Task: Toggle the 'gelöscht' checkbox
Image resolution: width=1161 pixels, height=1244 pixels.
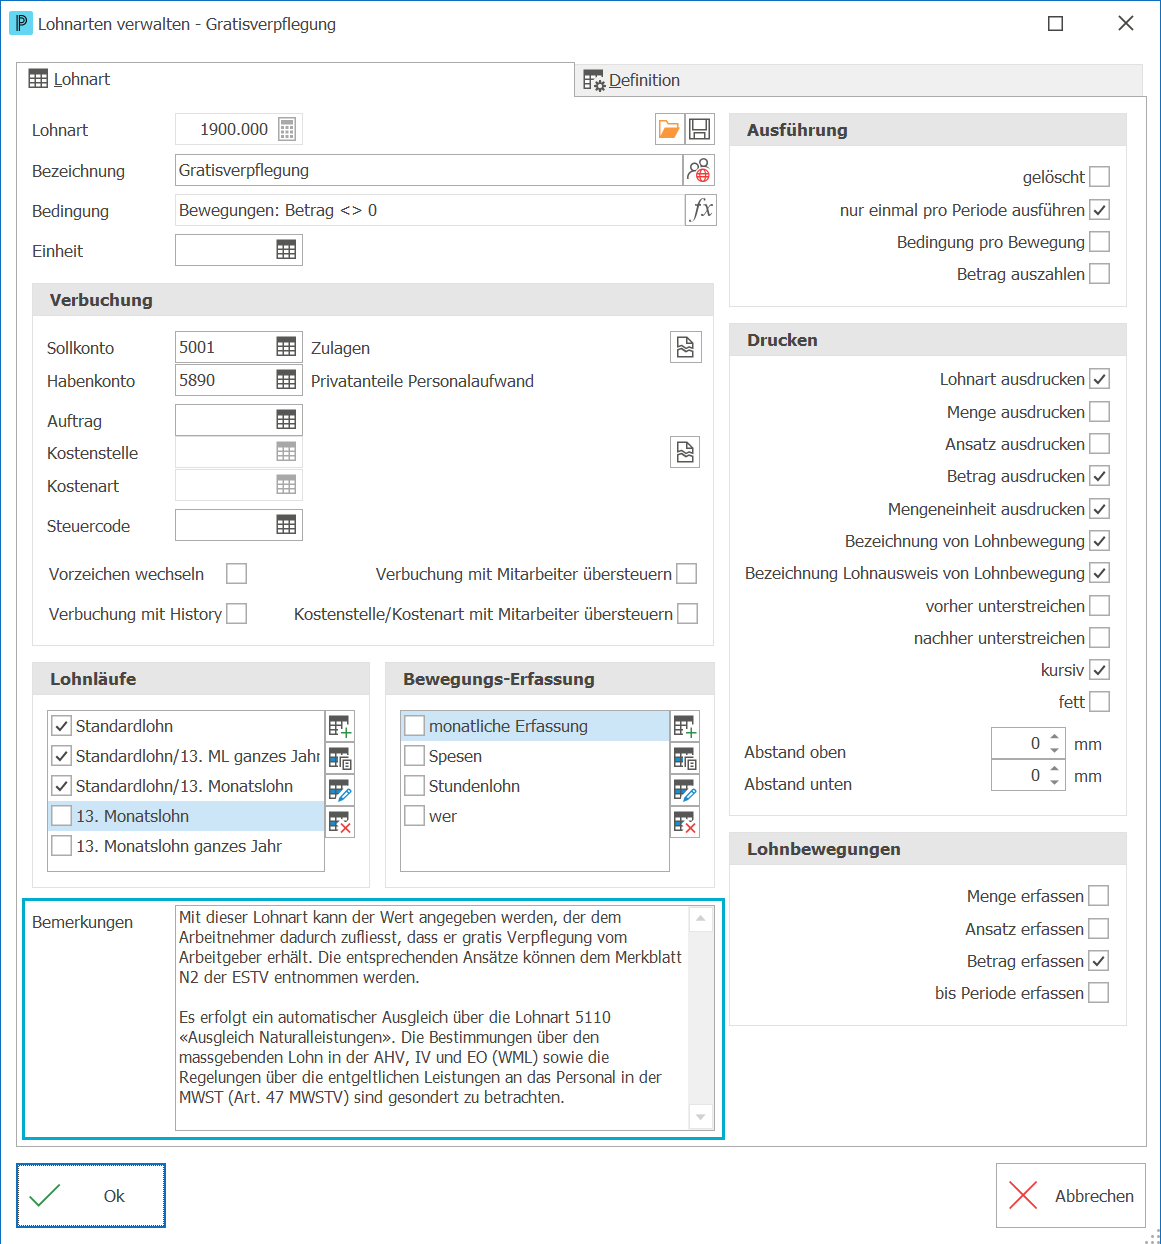Action: pyautogui.click(x=1099, y=177)
